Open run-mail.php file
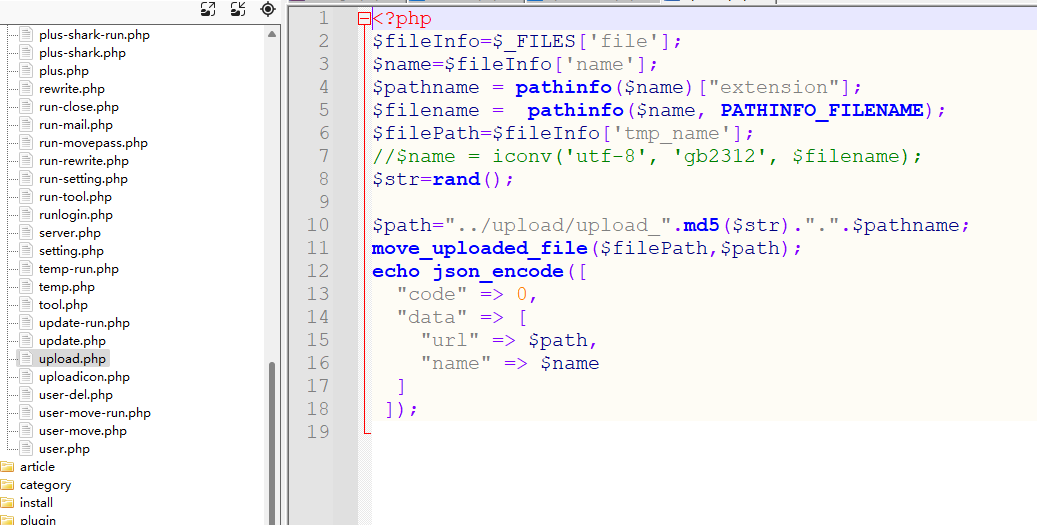This screenshot has width=1037, height=525. [x=75, y=124]
